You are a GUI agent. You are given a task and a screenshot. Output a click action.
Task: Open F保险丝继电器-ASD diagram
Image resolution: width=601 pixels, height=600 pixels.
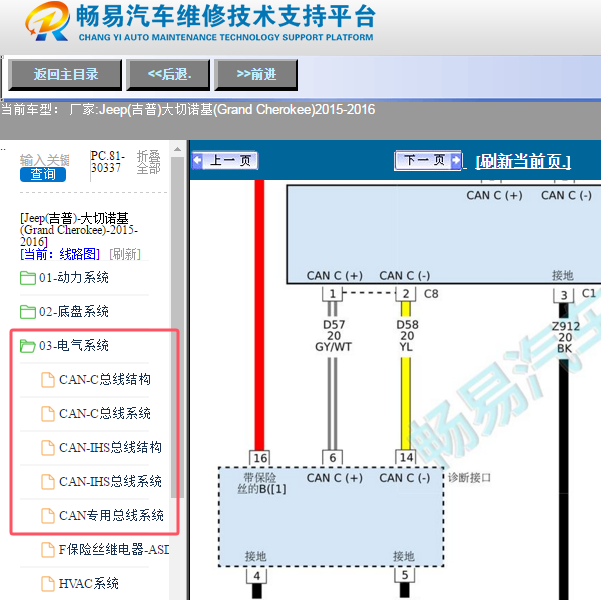pos(114,550)
